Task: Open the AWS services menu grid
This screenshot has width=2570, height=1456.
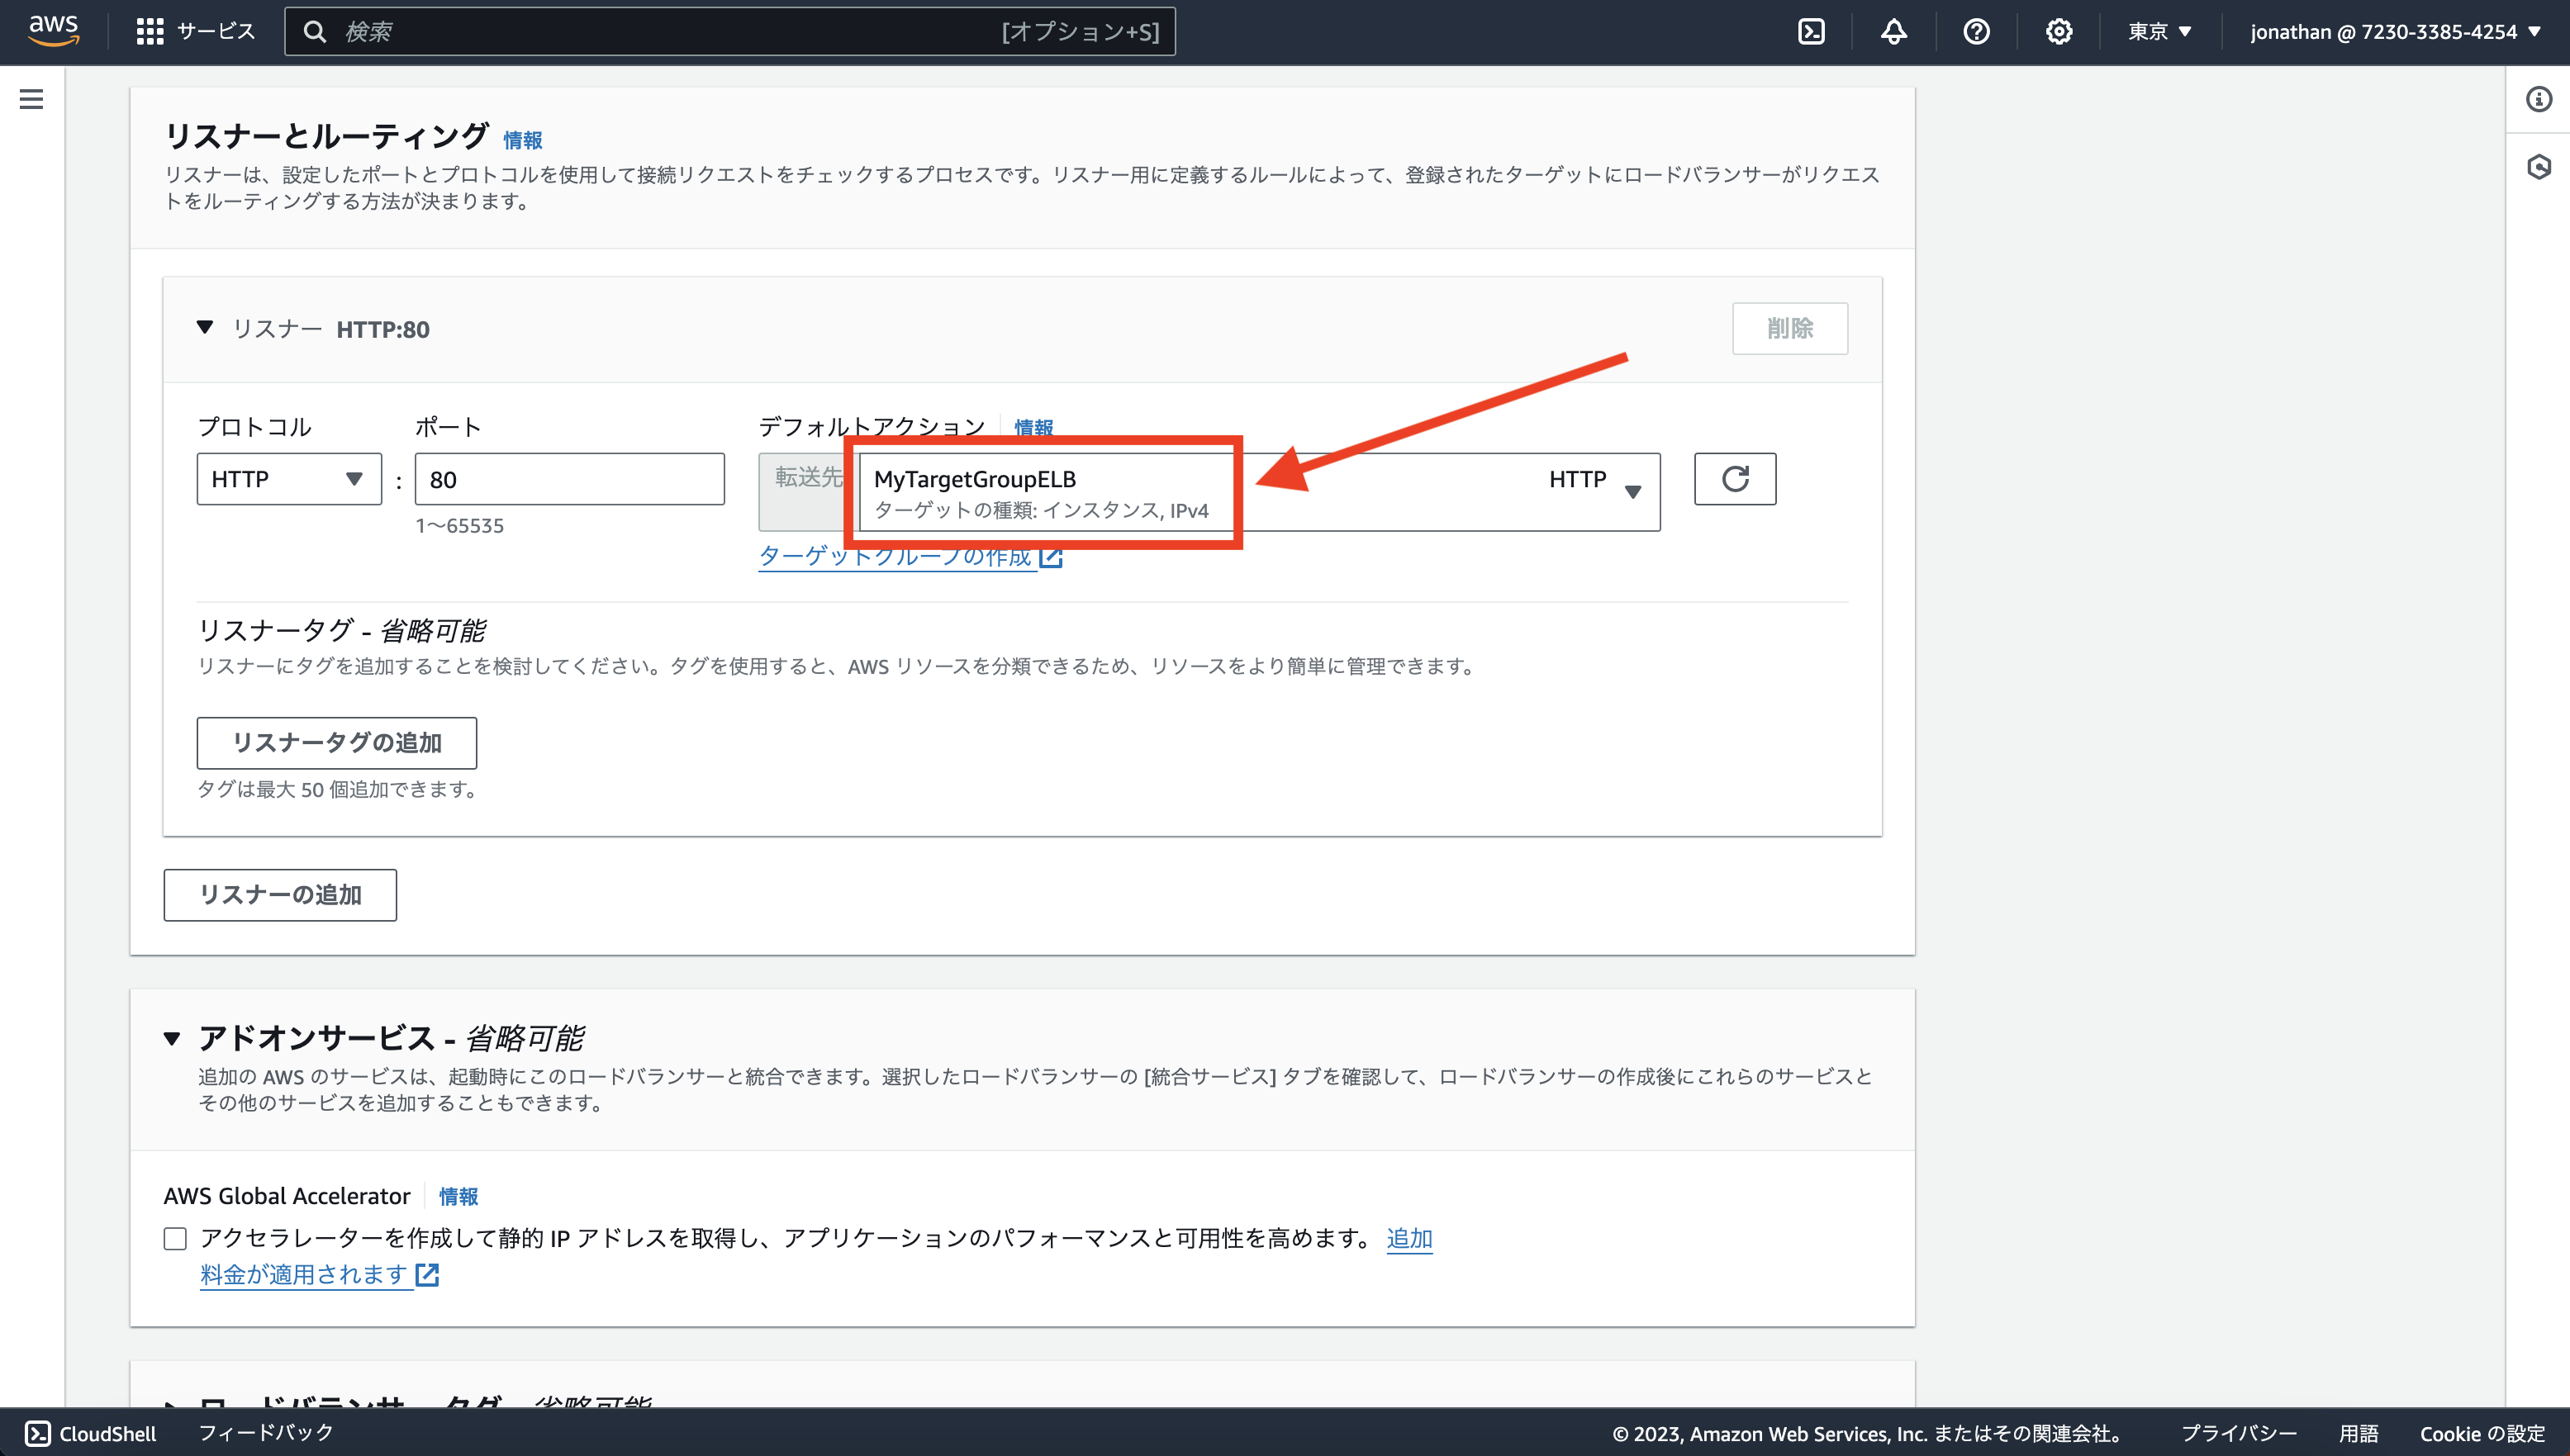Action: click(x=148, y=30)
